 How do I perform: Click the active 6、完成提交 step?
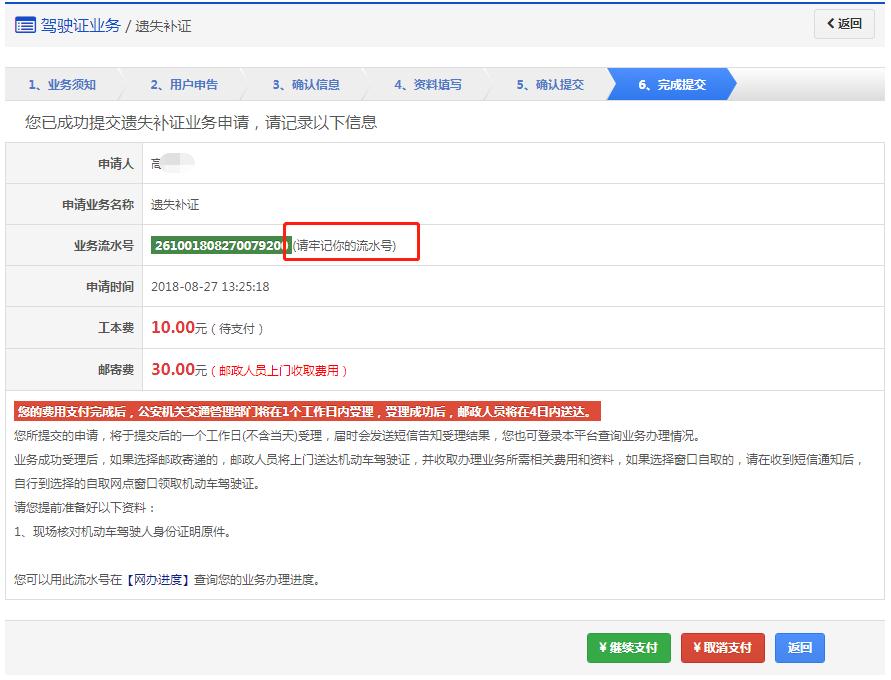point(672,85)
